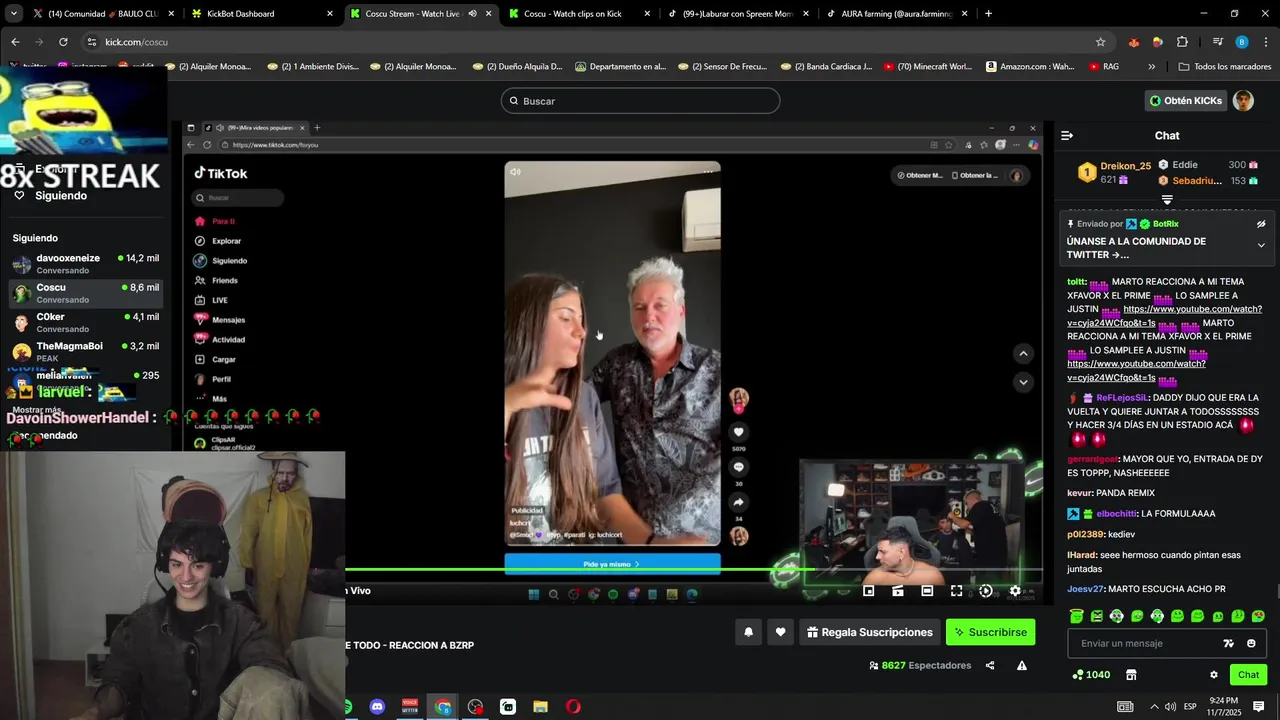This screenshot has height=720, width=1280.
Task: Open the chat identity badge icon in message box
Action: (x=1229, y=643)
